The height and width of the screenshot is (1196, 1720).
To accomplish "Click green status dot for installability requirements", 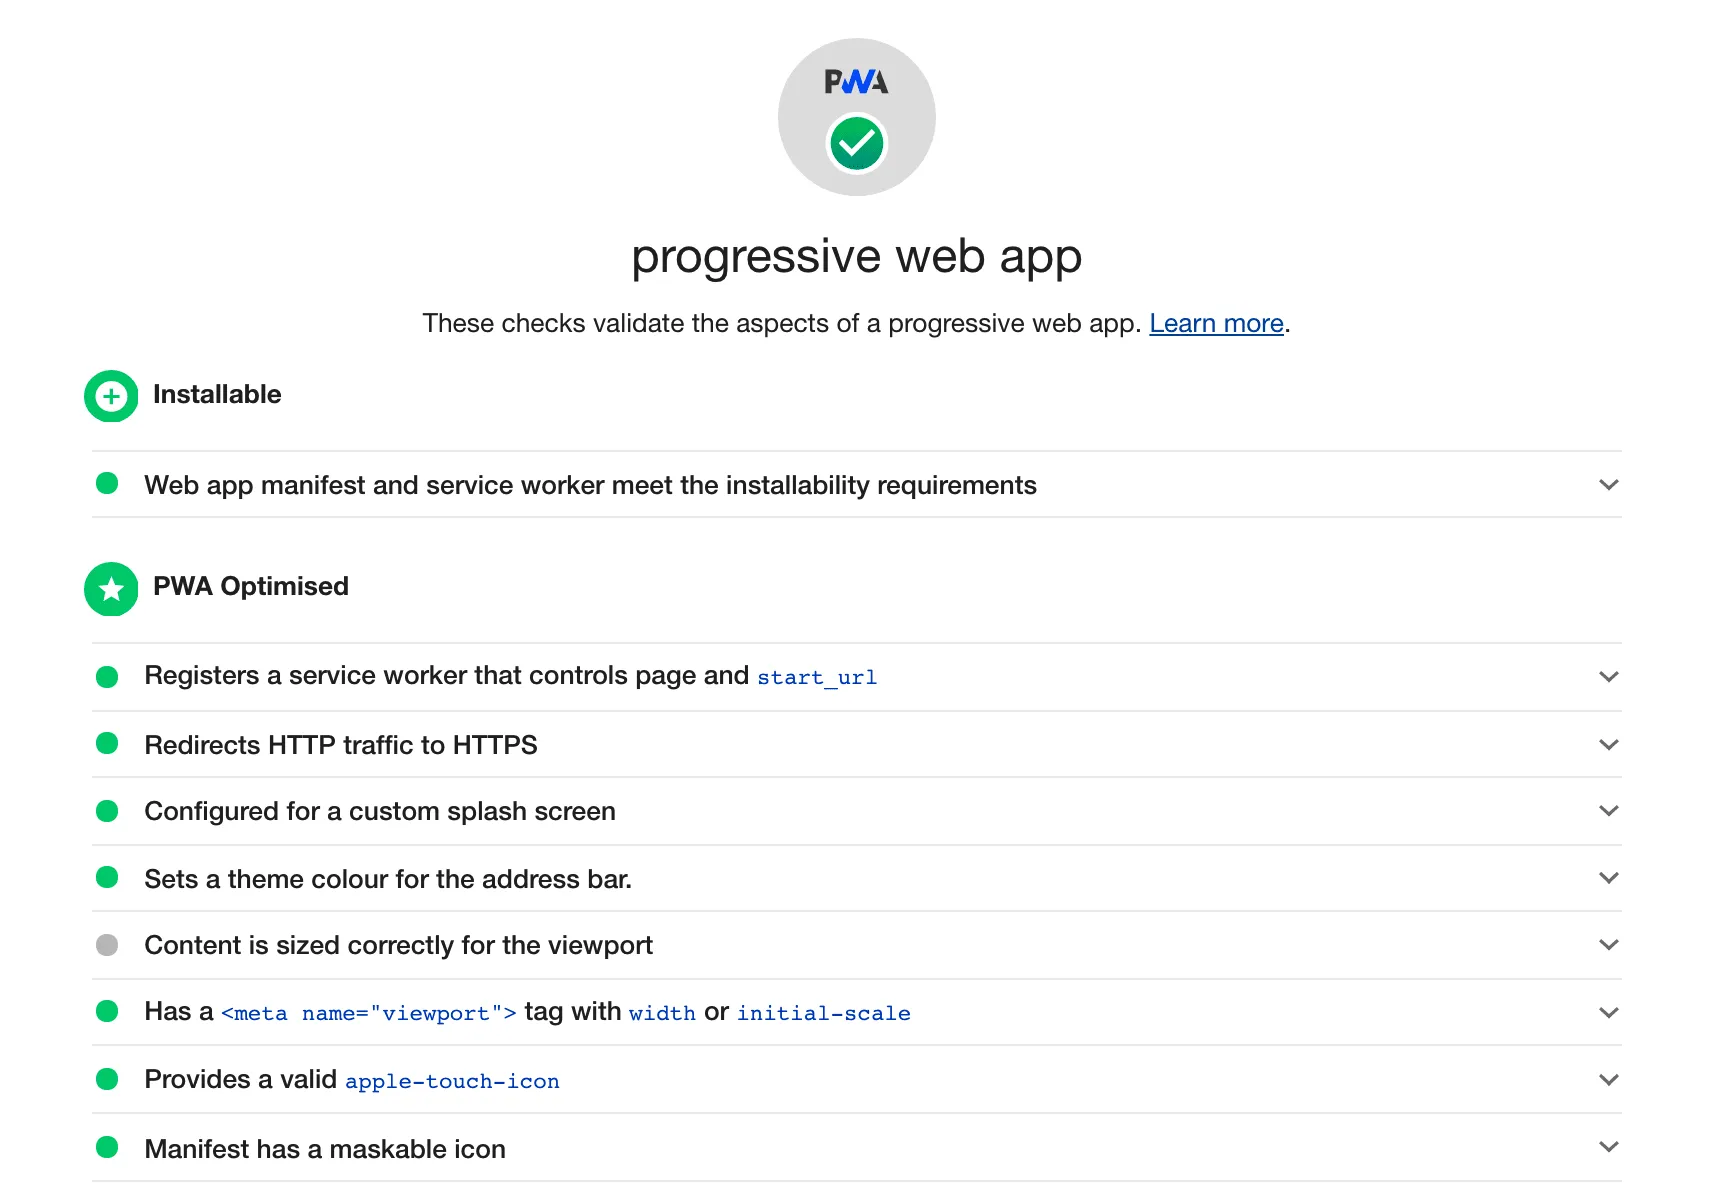I will click(107, 484).
